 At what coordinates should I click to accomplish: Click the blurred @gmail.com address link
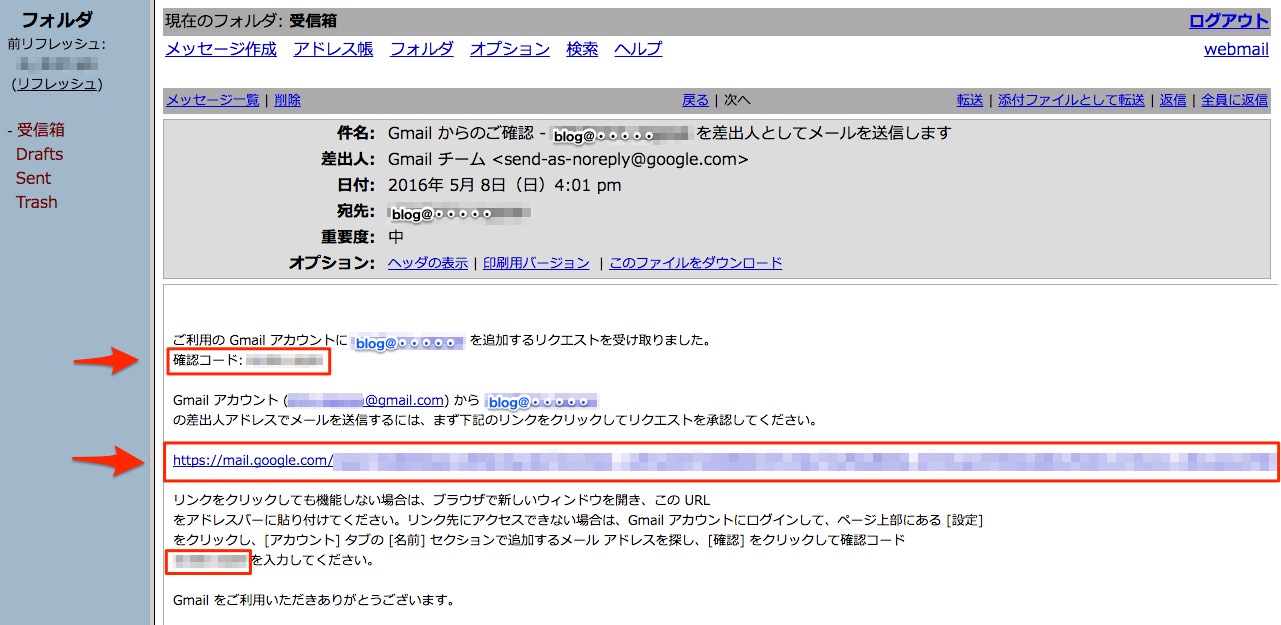366,400
